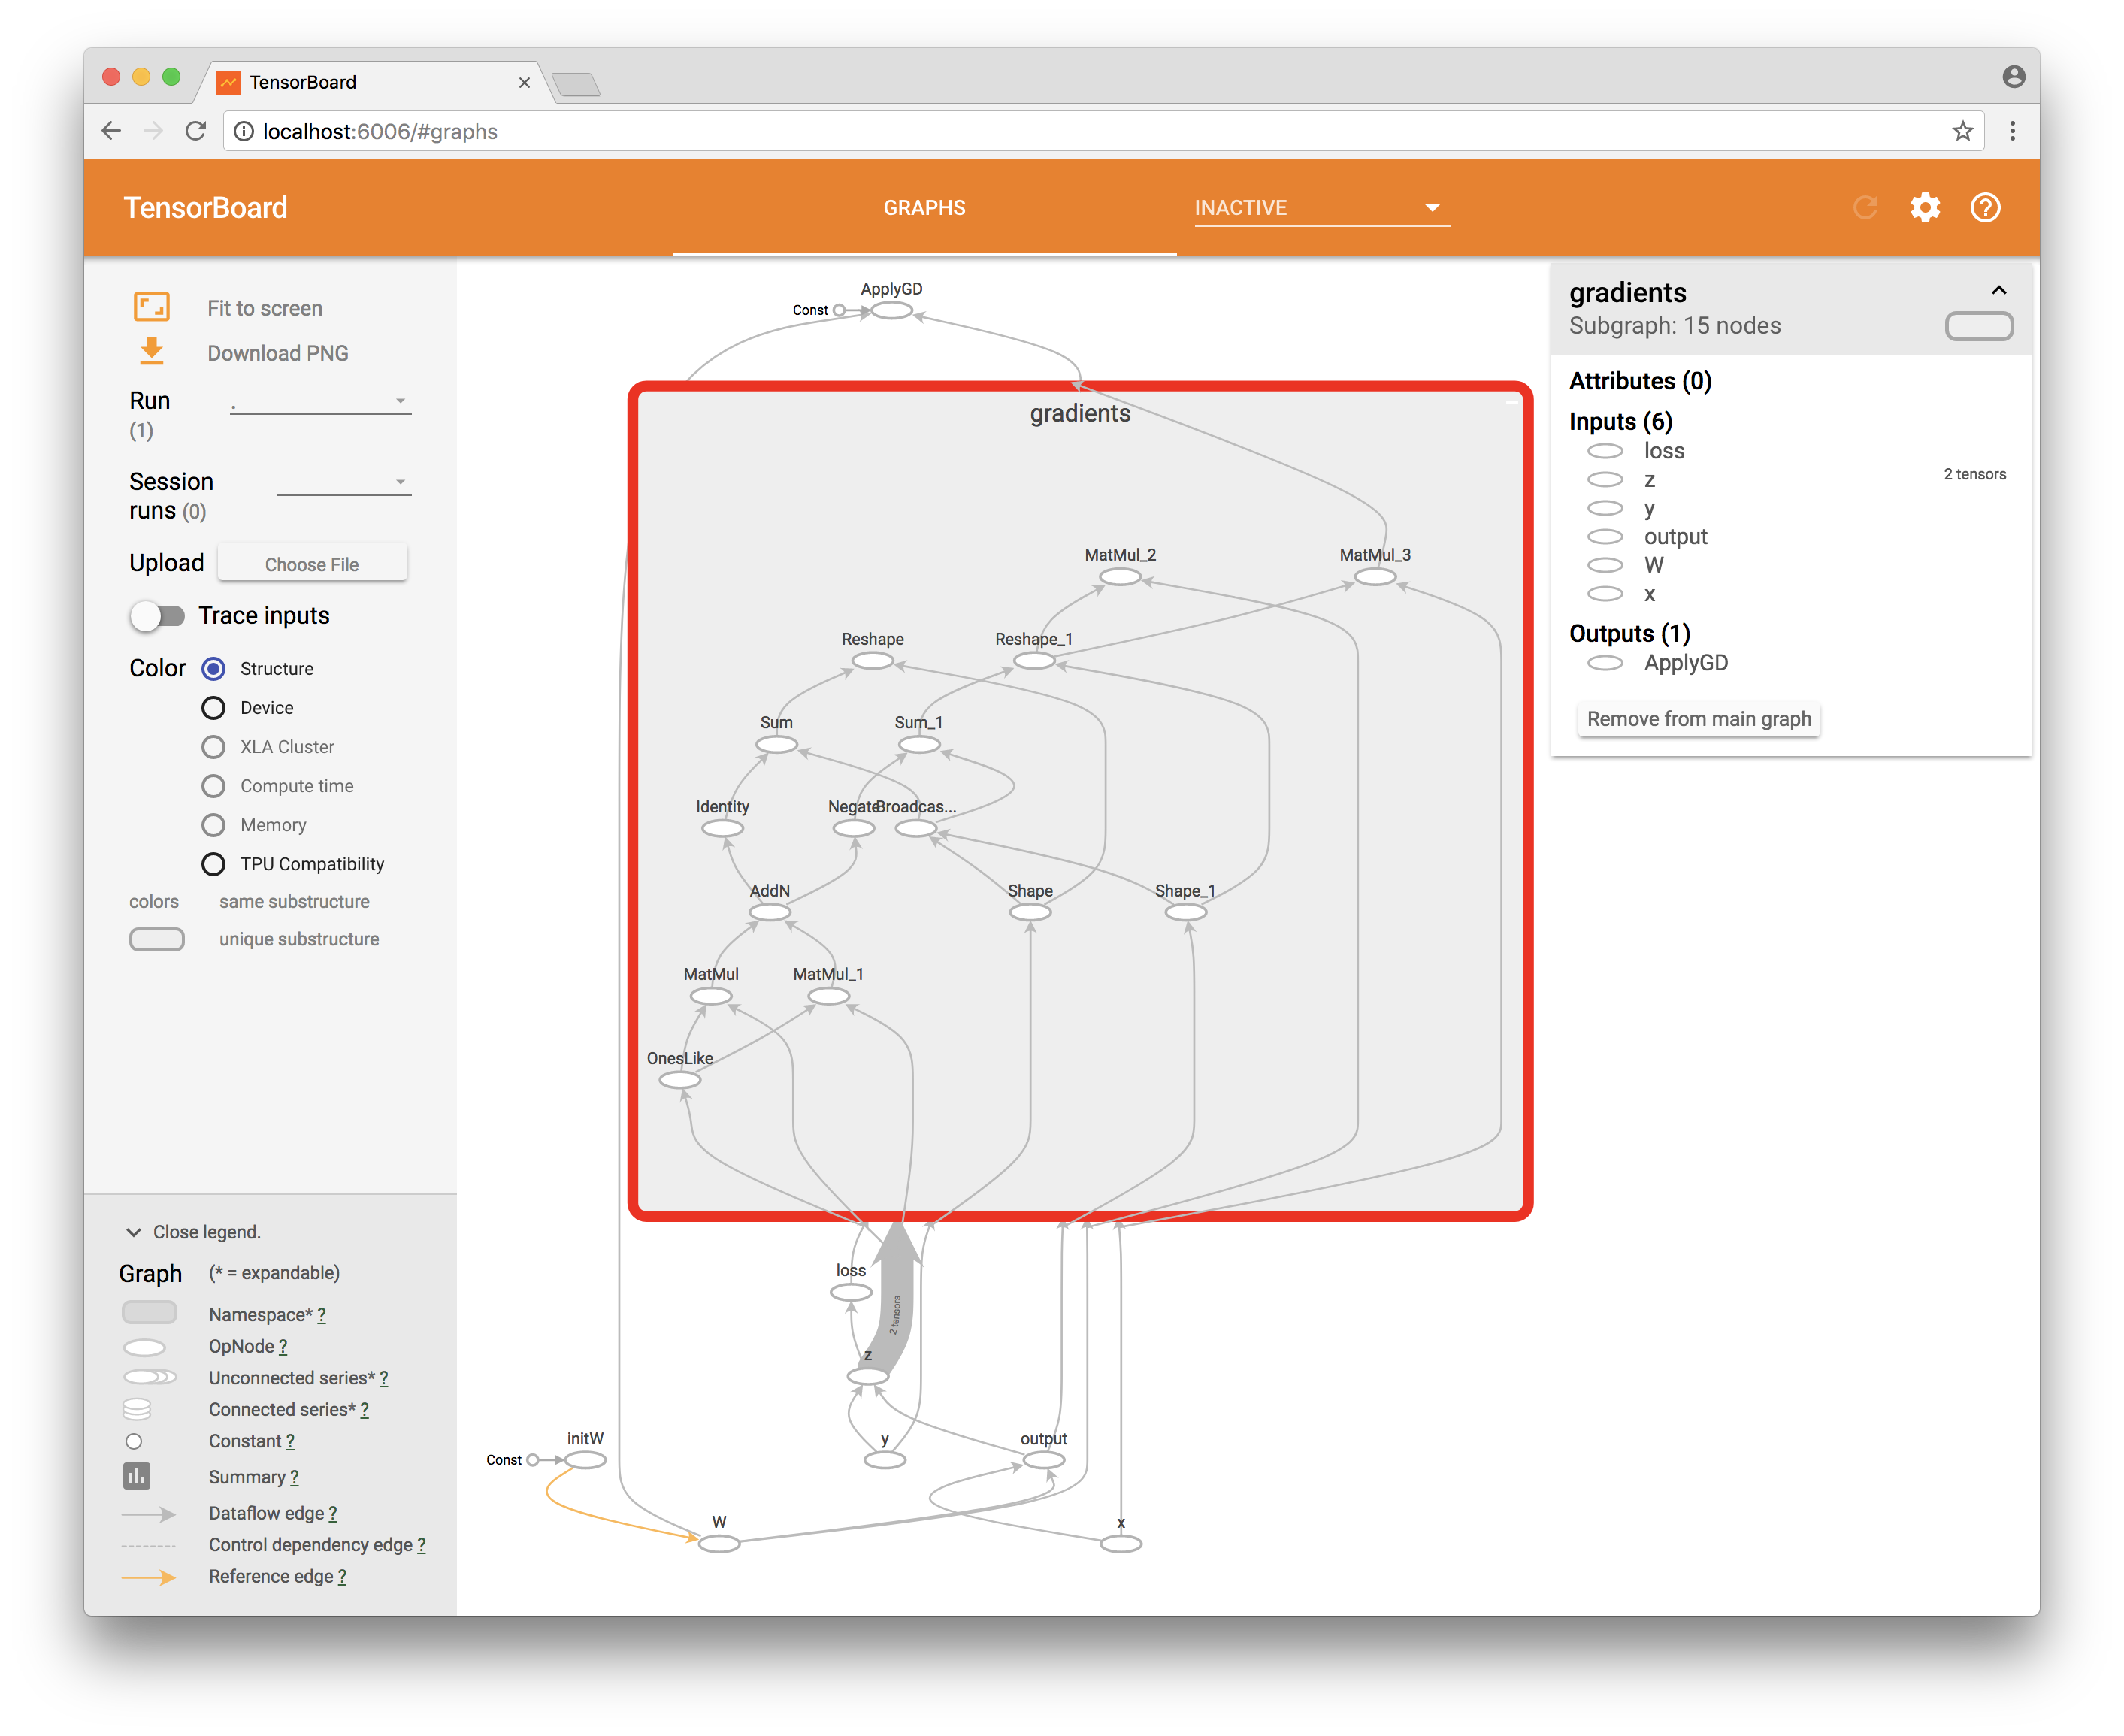This screenshot has width=2124, height=1736.
Task: Open the help question mark icon
Action: pyautogui.click(x=1984, y=208)
